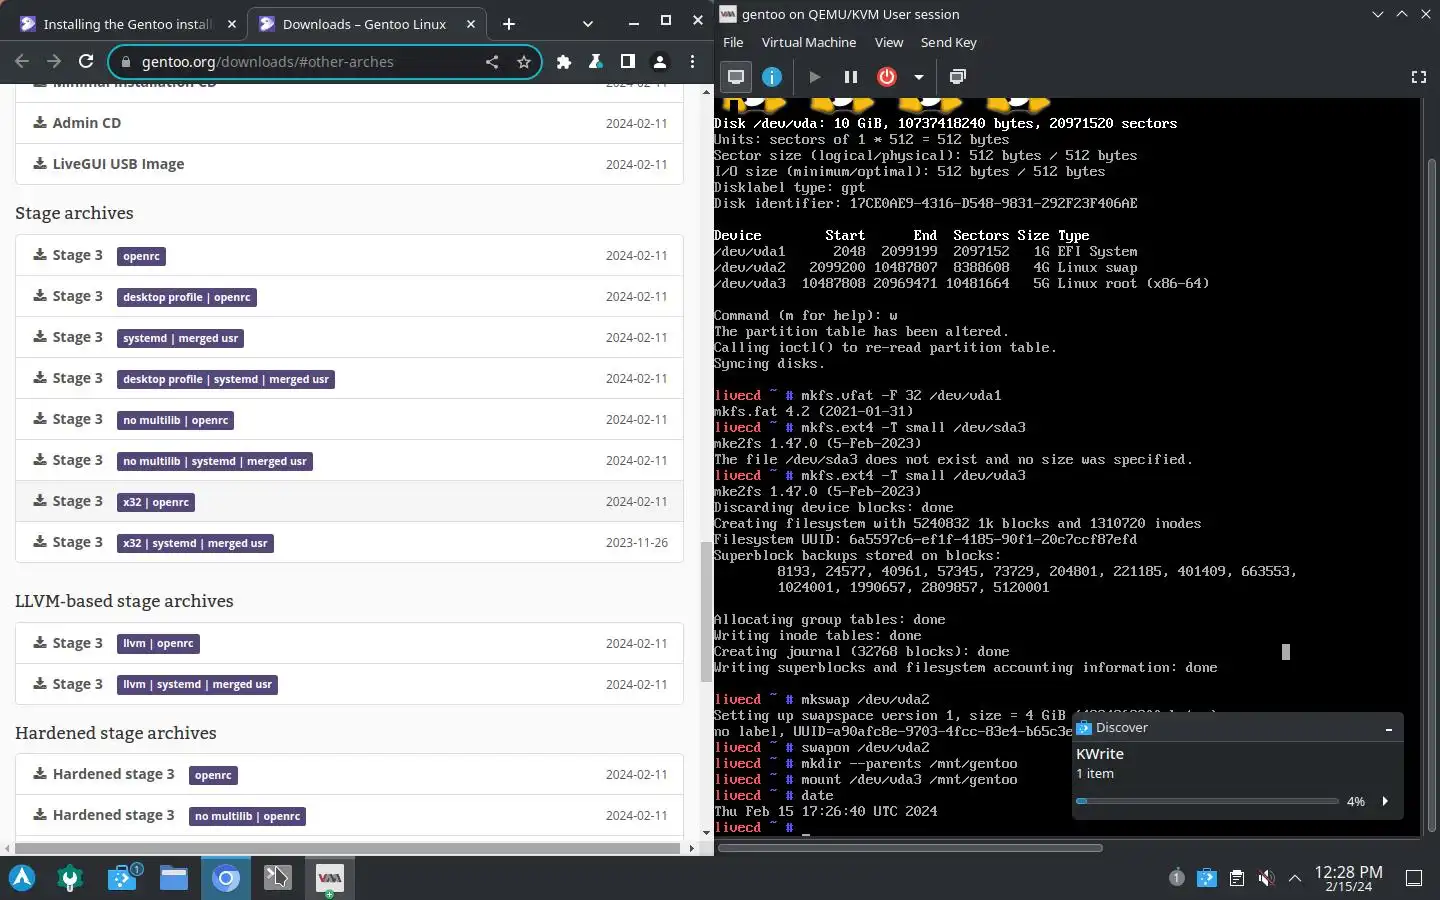Open Chrome profile avatar
The width and height of the screenshot is (1440, 900).
(660, 62)
